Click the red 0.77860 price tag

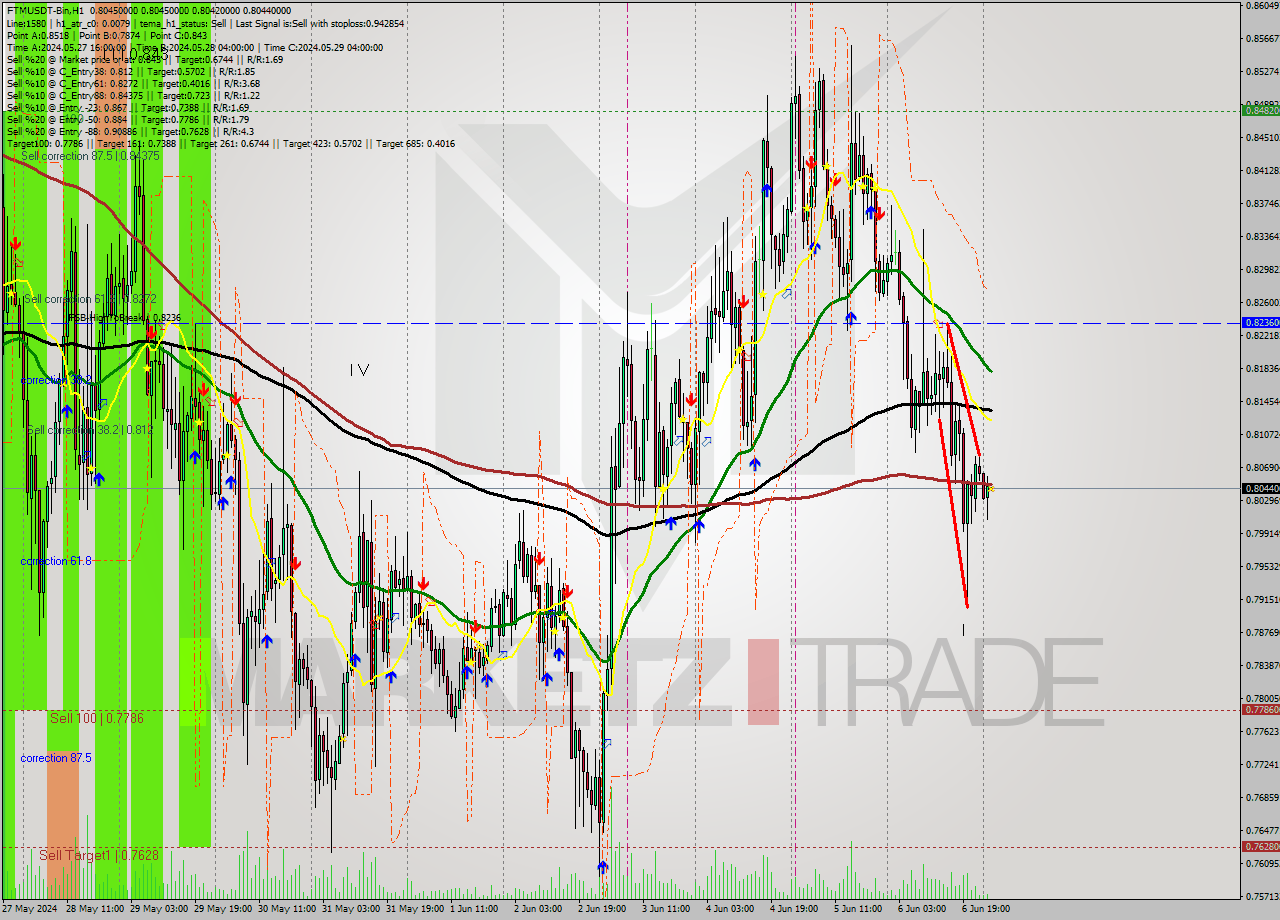[1260, 709]
